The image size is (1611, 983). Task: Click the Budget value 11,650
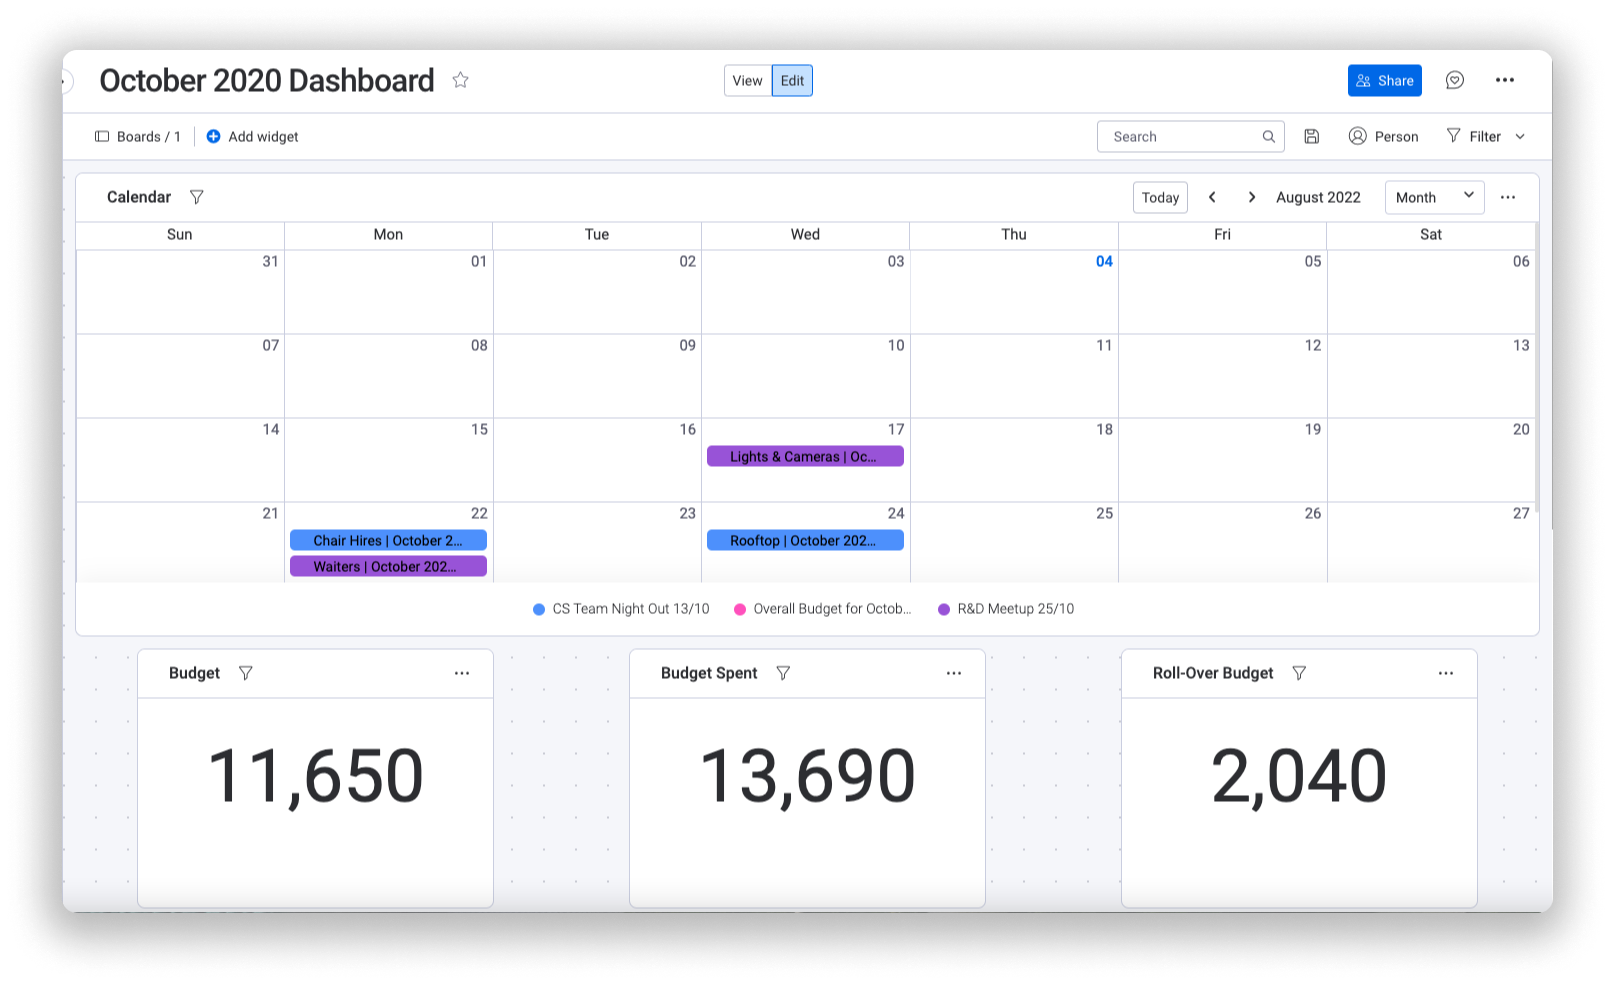(x=315, y=776)
